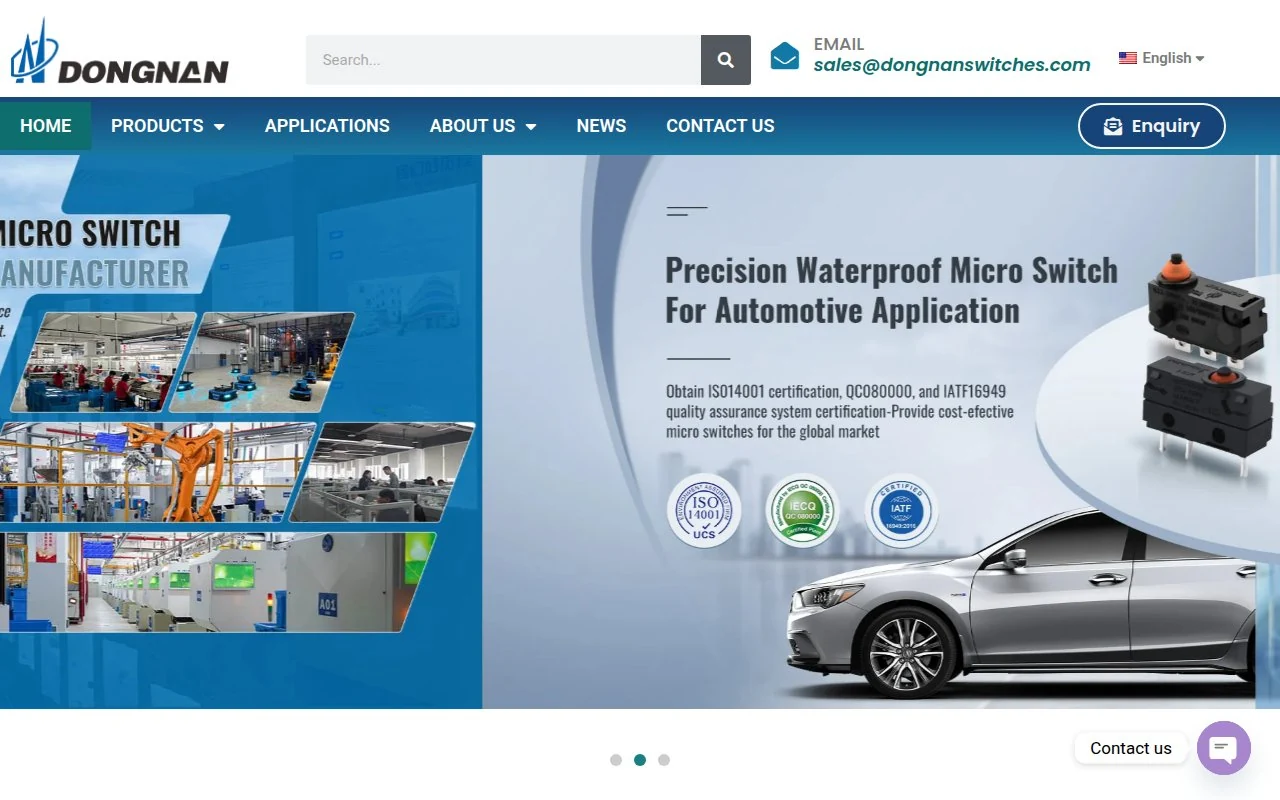
Task: Click the IECQ green certification badge
Action: pos(802,511)
